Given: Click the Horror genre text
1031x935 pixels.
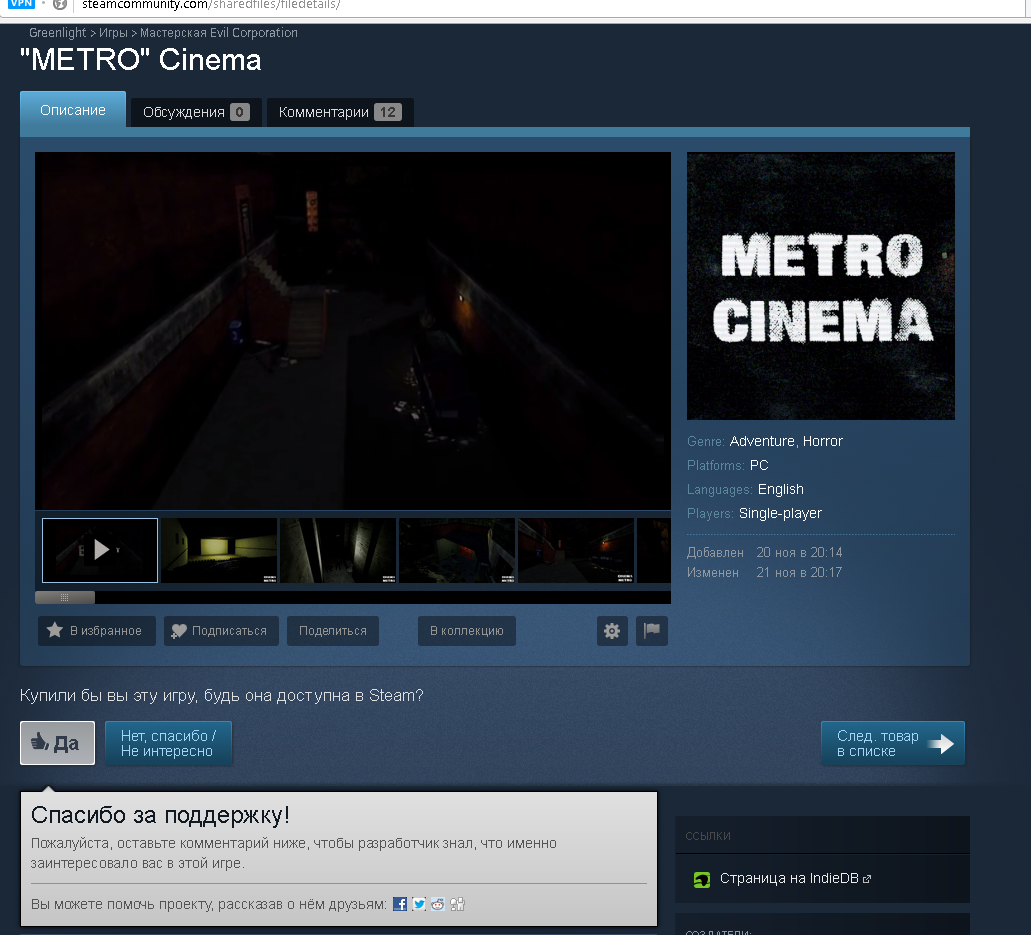Looking at the screenshot, I should pyautogui.click(x=823, y=441).
